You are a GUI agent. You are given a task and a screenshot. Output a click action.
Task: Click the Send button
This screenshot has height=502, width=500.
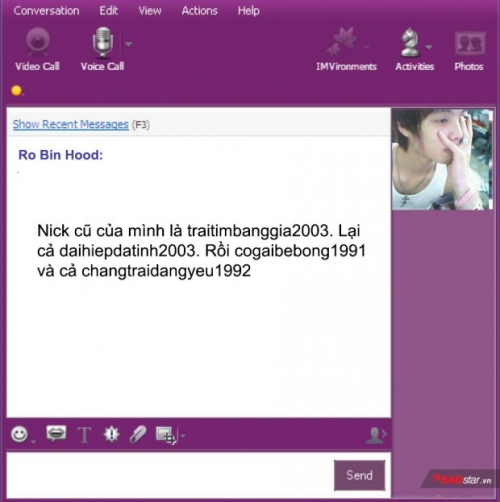[x=359, y=475]
